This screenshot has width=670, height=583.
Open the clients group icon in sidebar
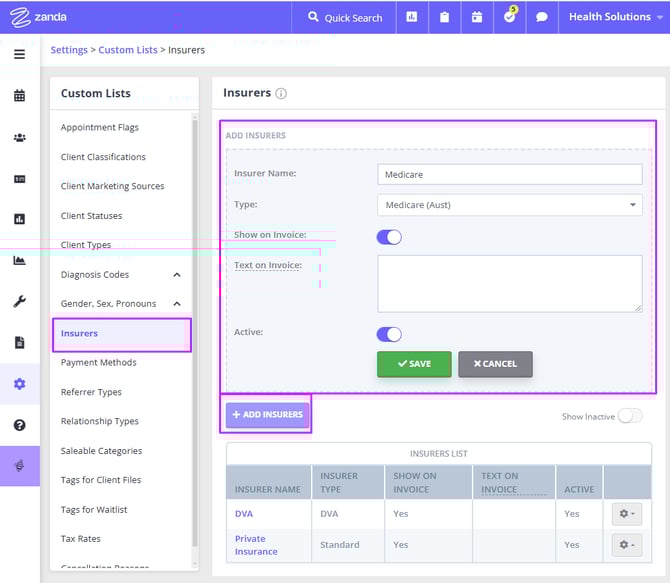[x=19, y=138]
